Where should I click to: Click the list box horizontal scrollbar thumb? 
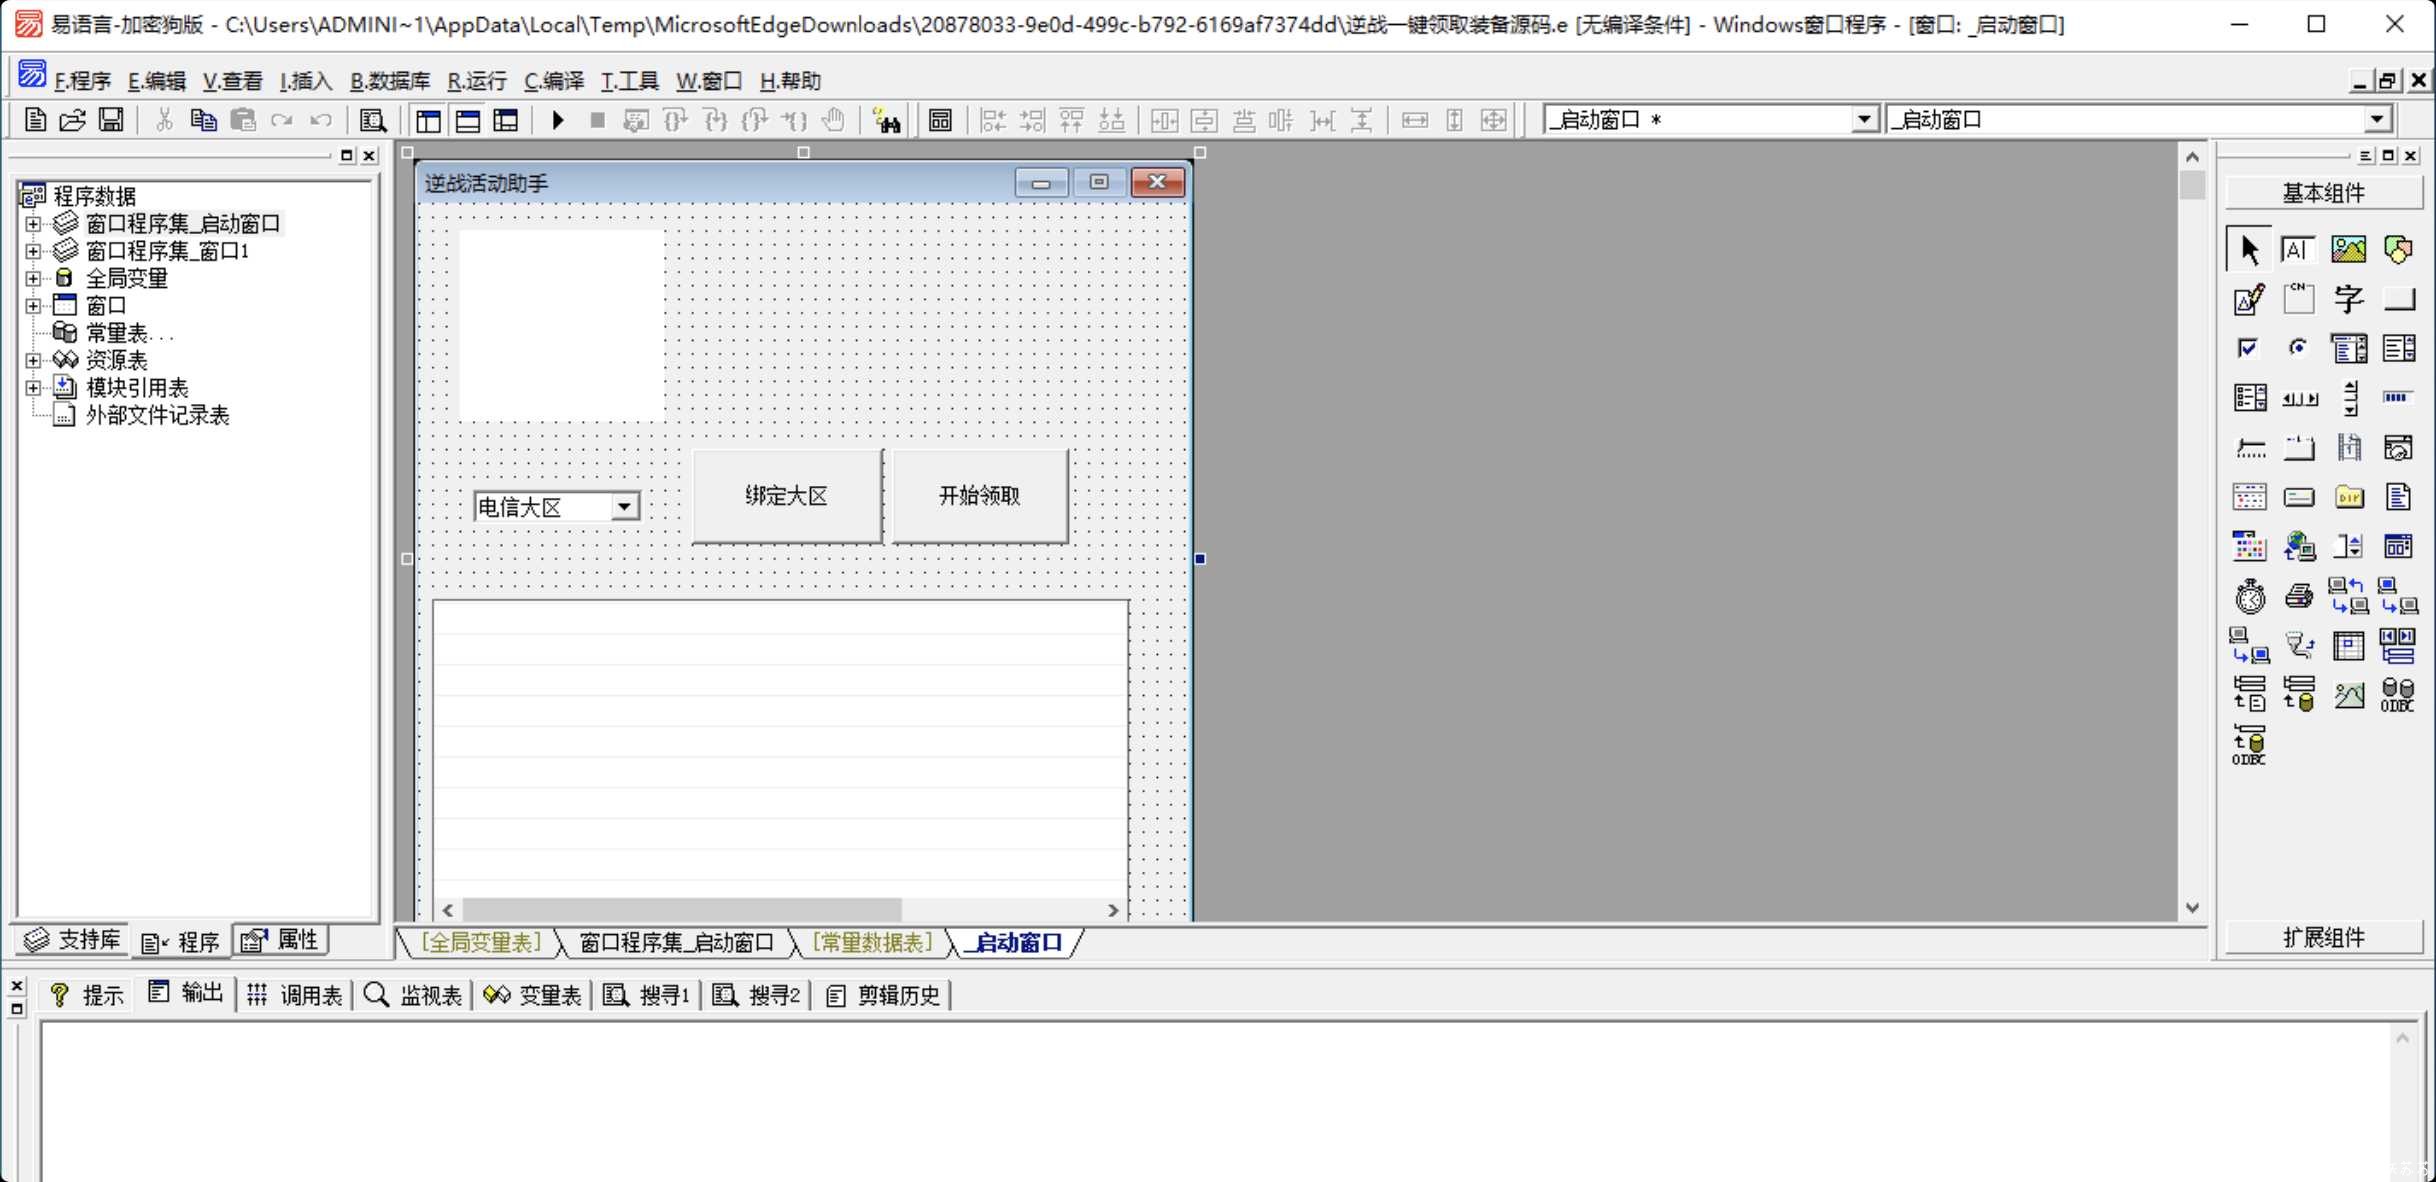[x=681, y=910]
